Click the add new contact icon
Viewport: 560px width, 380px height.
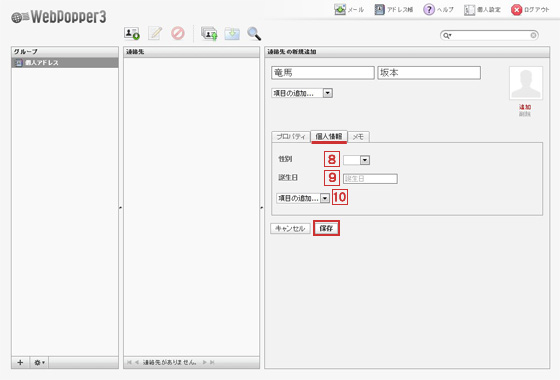tap(132, 34)
